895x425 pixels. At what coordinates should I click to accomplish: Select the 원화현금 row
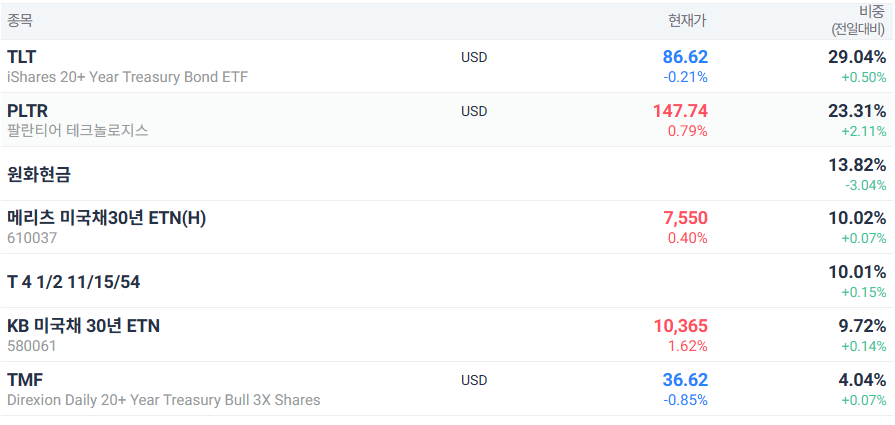[448, 174]
